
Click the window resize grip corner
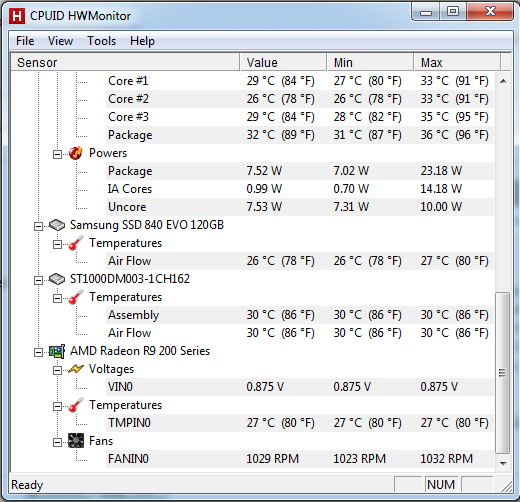(507, 487)
